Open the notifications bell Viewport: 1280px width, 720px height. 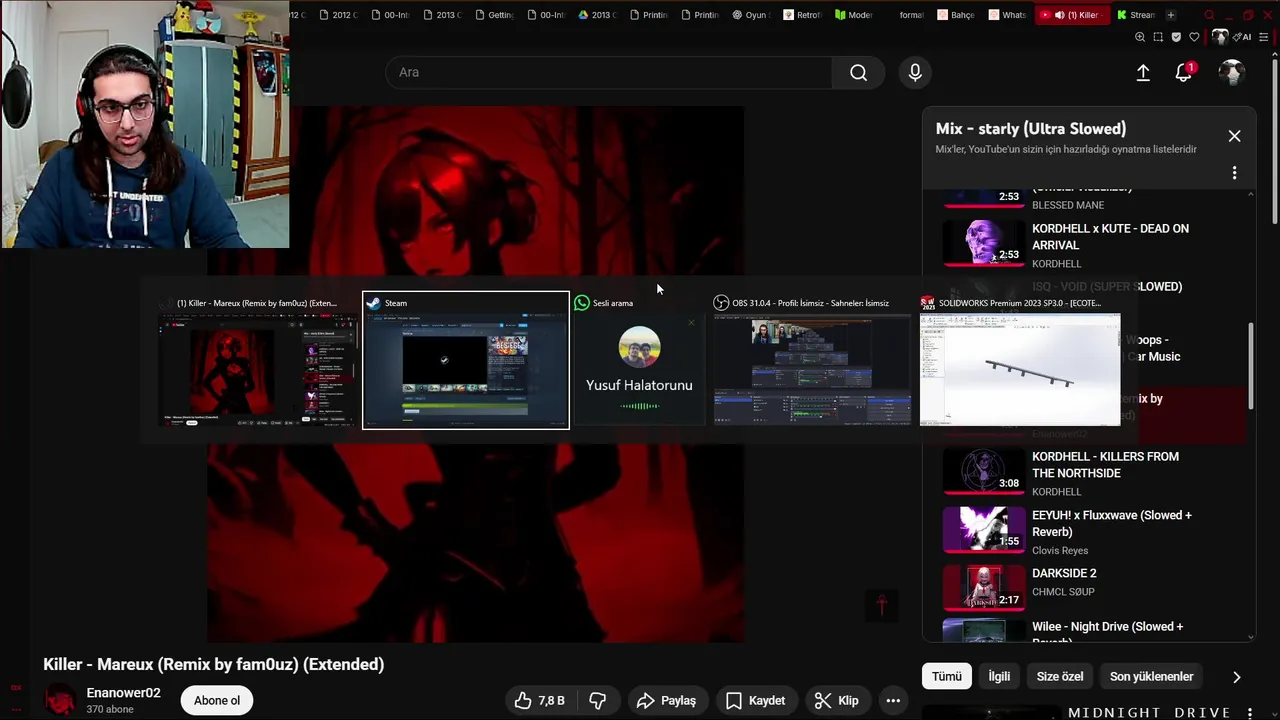click(1184, 72)
